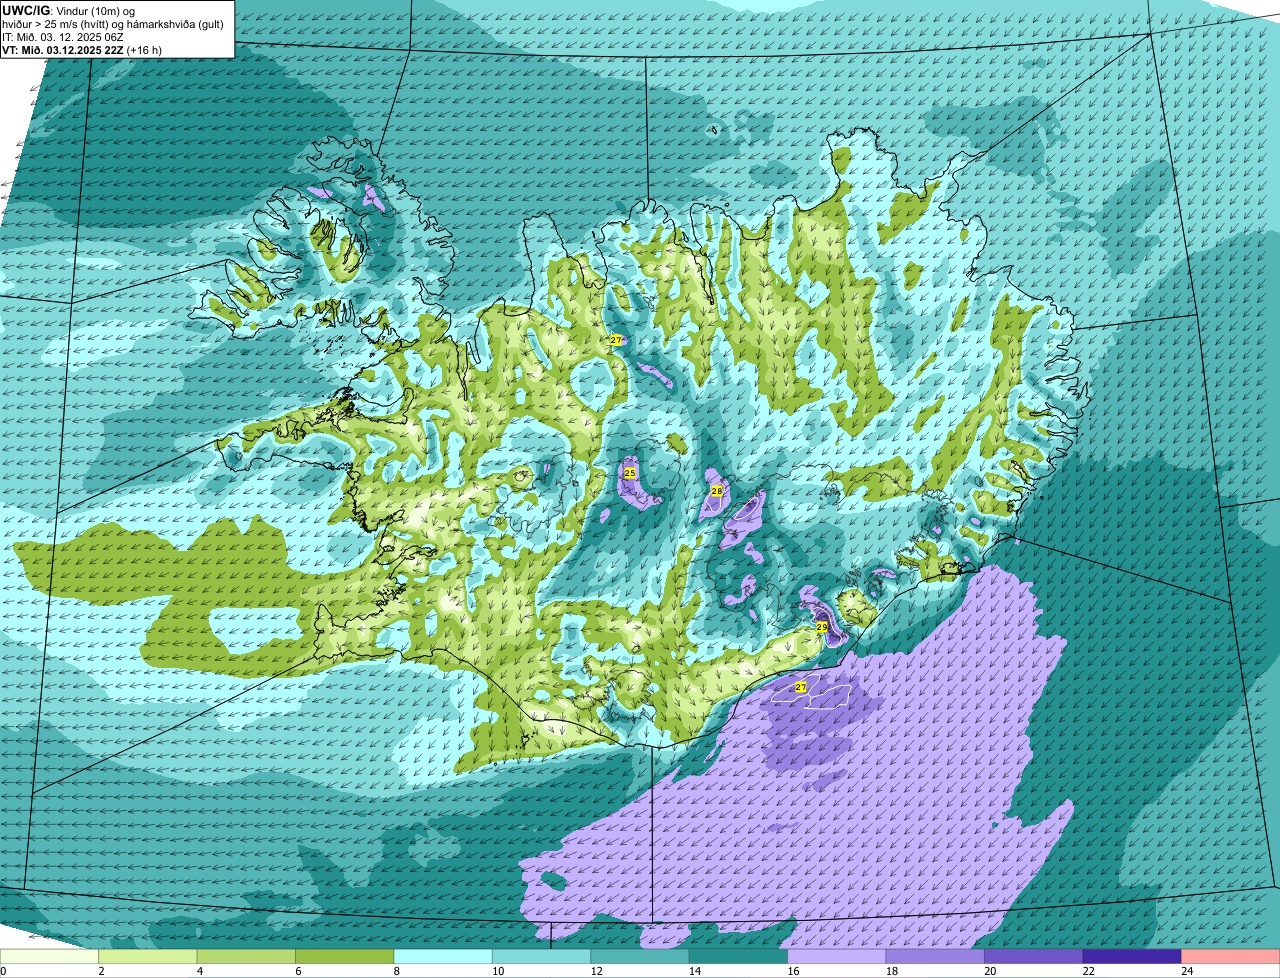Select the pink above-24 m/s legend swatch
The width and height of the screenshot is (1280, 978).
tap(1231, 957)
